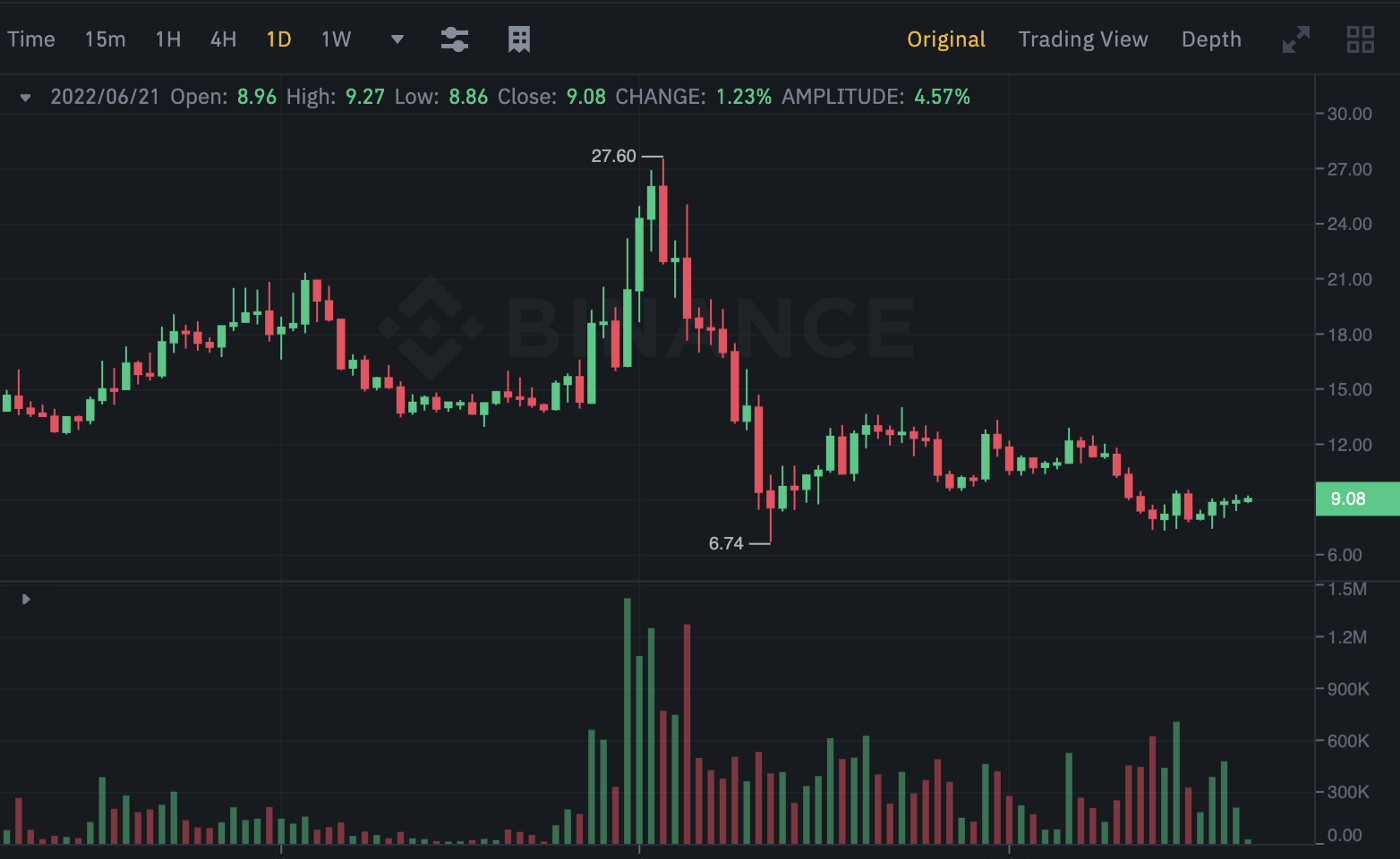Switch to Original chart tab
The width and height of the screenshot is (1400, 859).
pyautogui.click(x=946, y=40)
